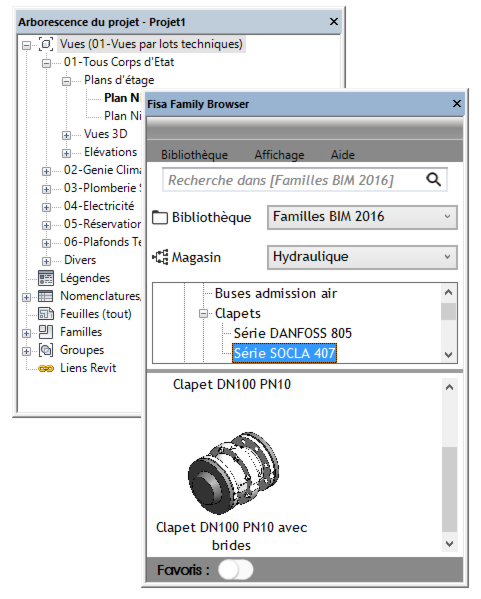Click in the Recherche dans Familles field
Image resolution: width=481 pixels, height=599 pixels.
click(294, 180)
